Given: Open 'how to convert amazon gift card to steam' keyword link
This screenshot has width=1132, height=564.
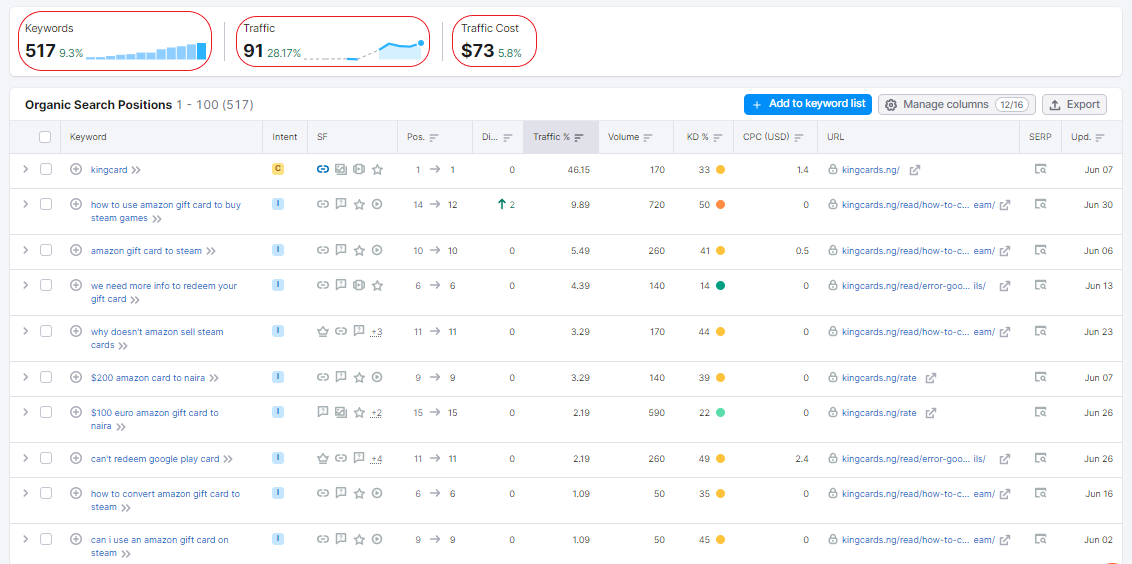Looking at the screenshot, I should click(165, 494).
